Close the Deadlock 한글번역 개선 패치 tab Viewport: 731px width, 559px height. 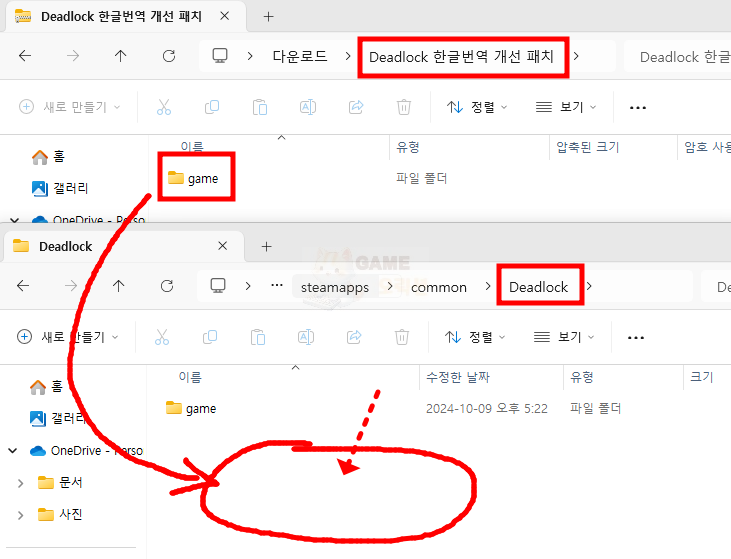pos(225,16)
